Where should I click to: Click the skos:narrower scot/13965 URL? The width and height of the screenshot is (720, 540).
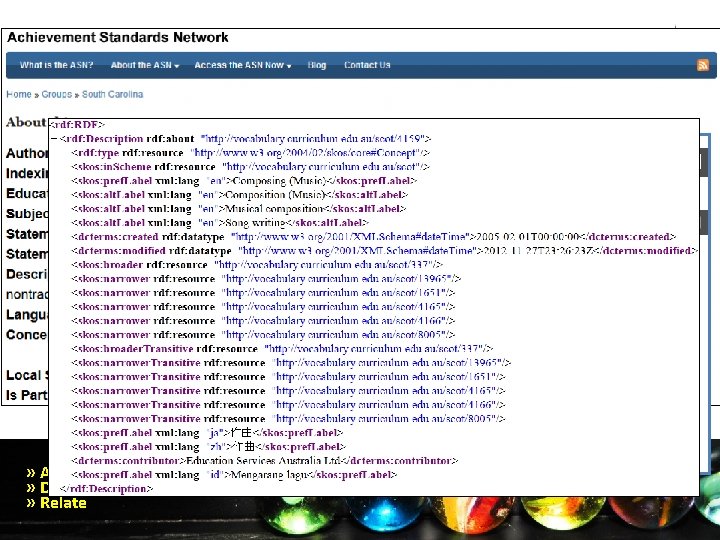pyautogui.click(x=337, y=279)
